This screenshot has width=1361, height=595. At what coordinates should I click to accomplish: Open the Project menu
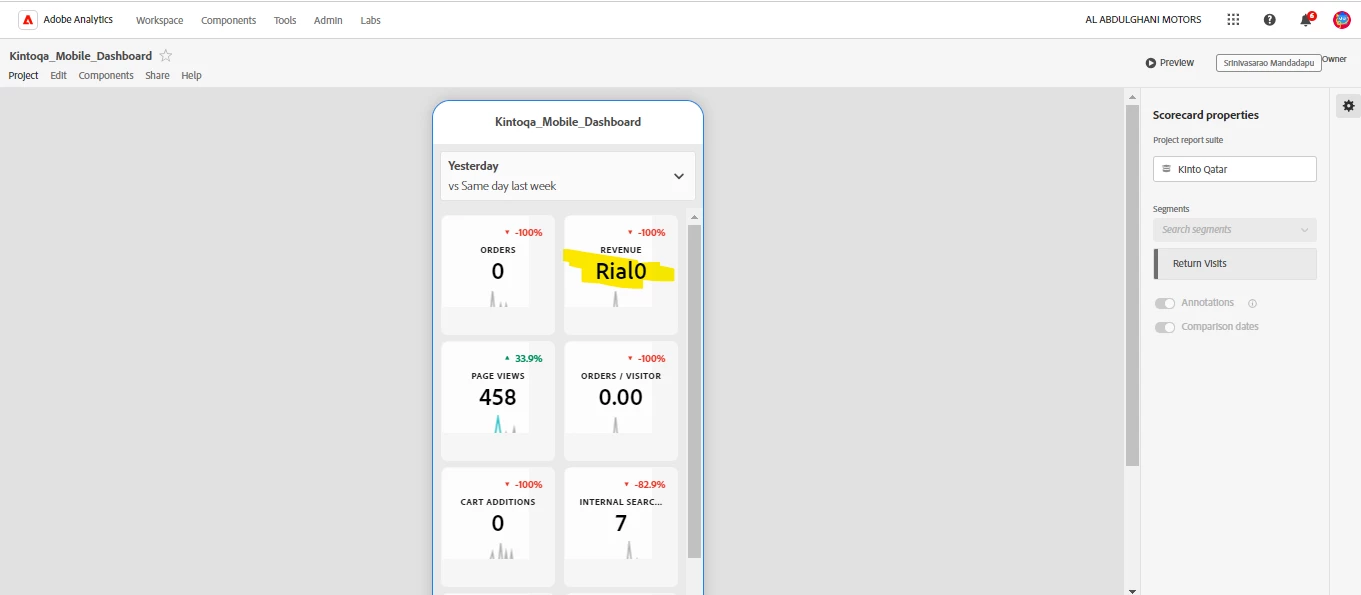point(24,75)
